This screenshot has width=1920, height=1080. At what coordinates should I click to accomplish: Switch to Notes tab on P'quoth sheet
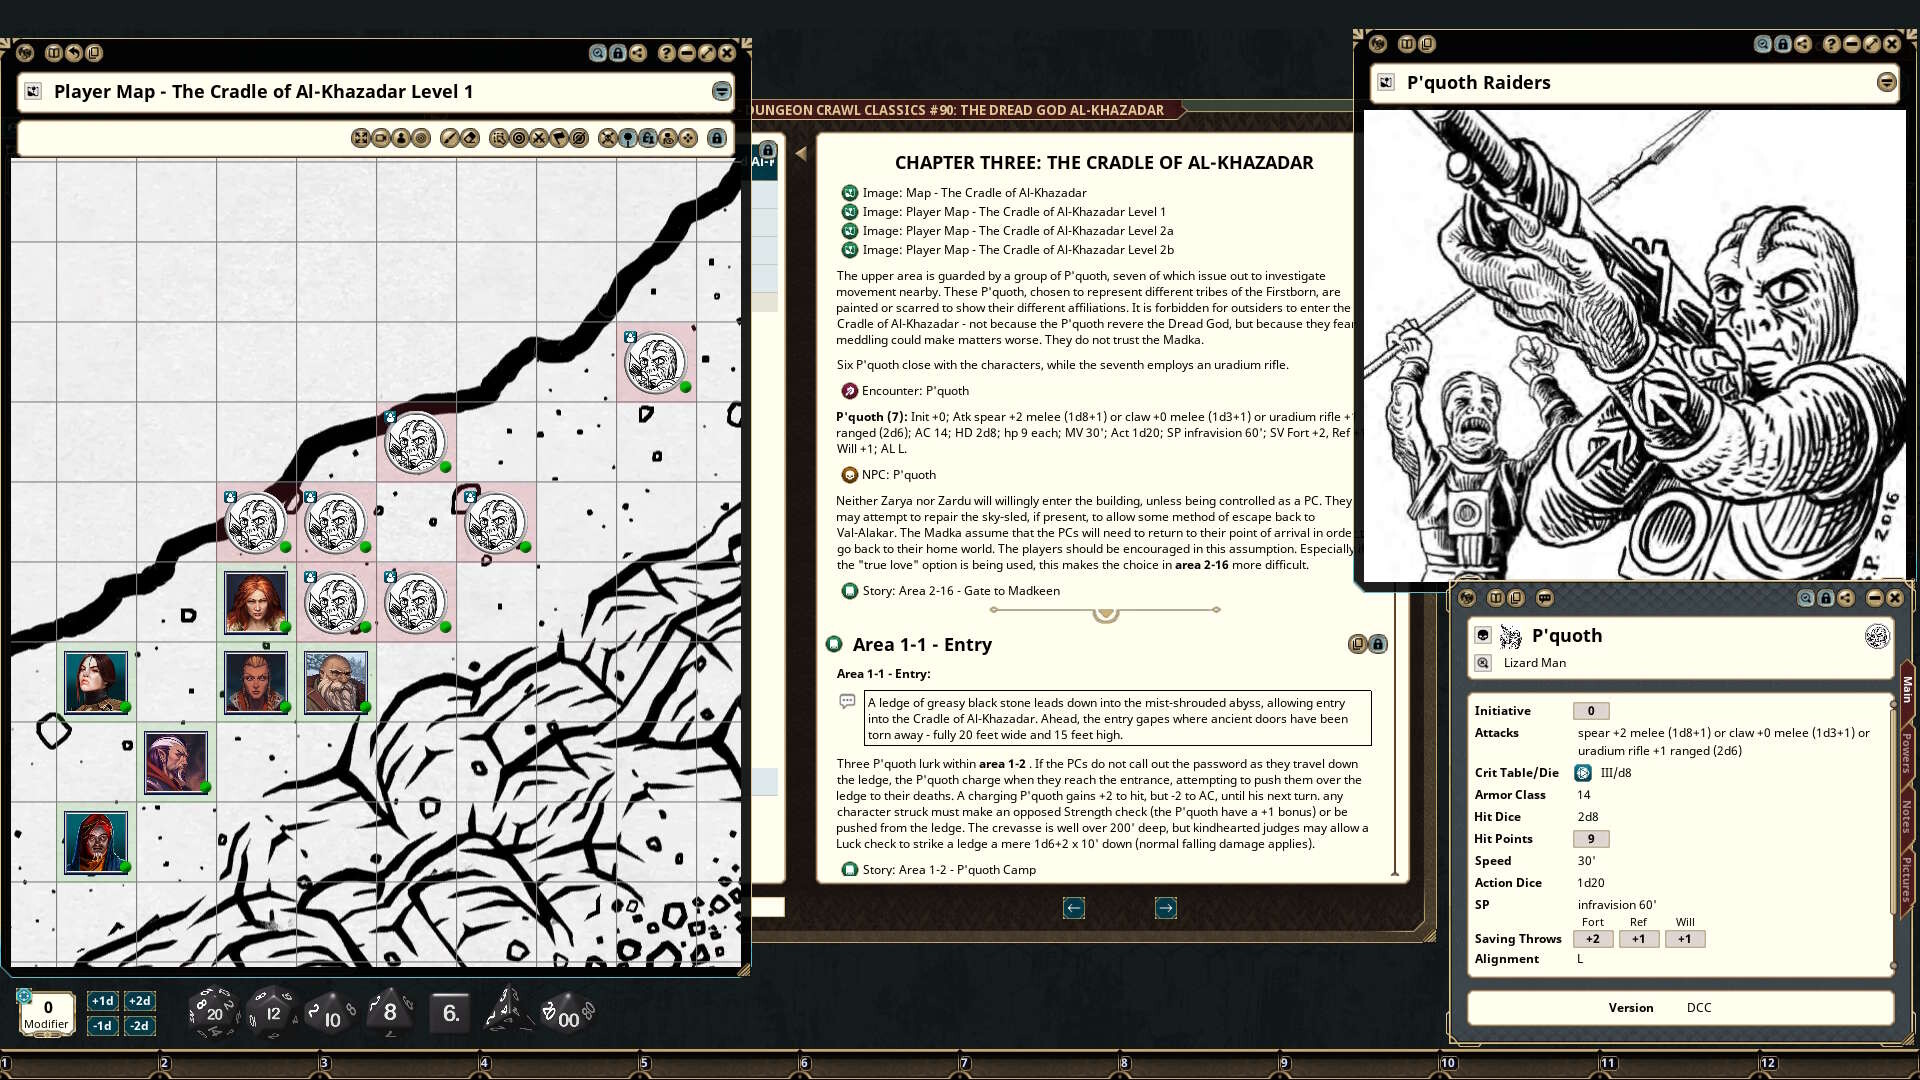coord(1906,816)
